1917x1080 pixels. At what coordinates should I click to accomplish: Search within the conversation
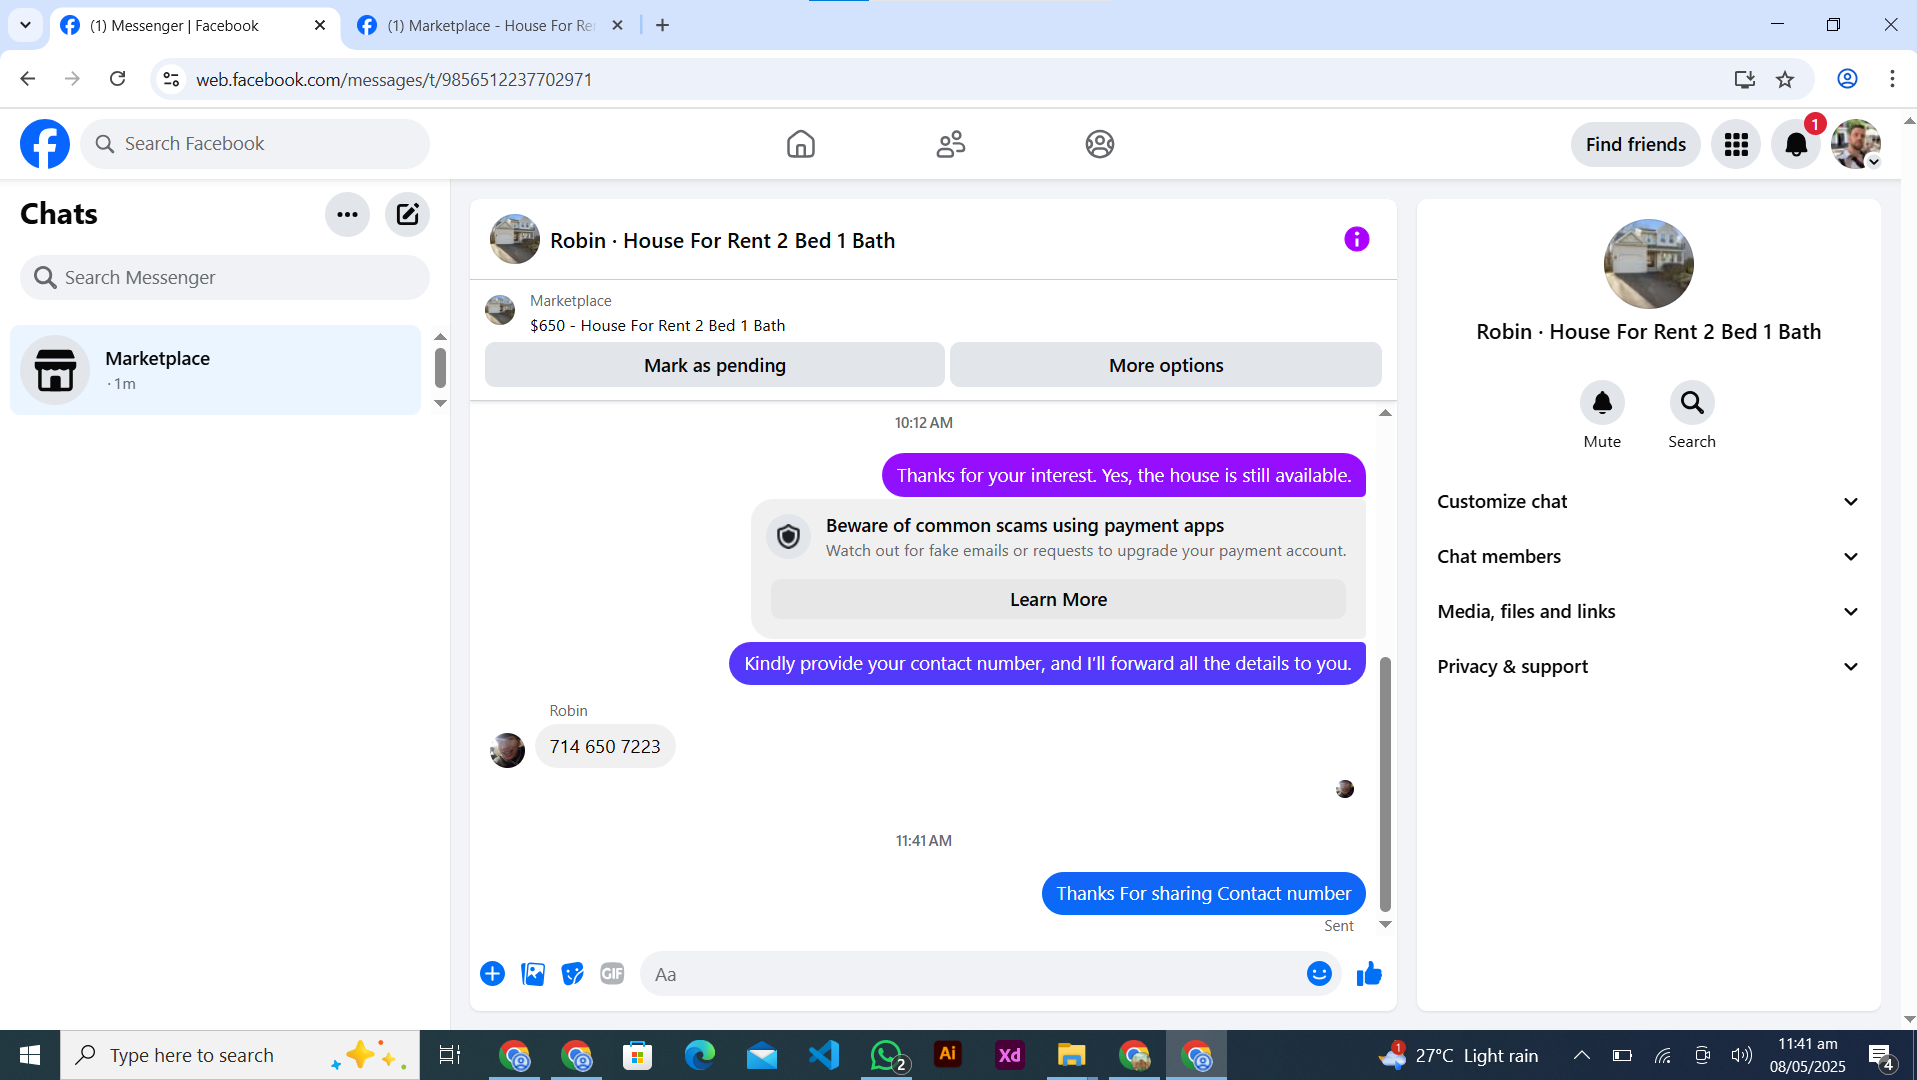coord(1692,403)
